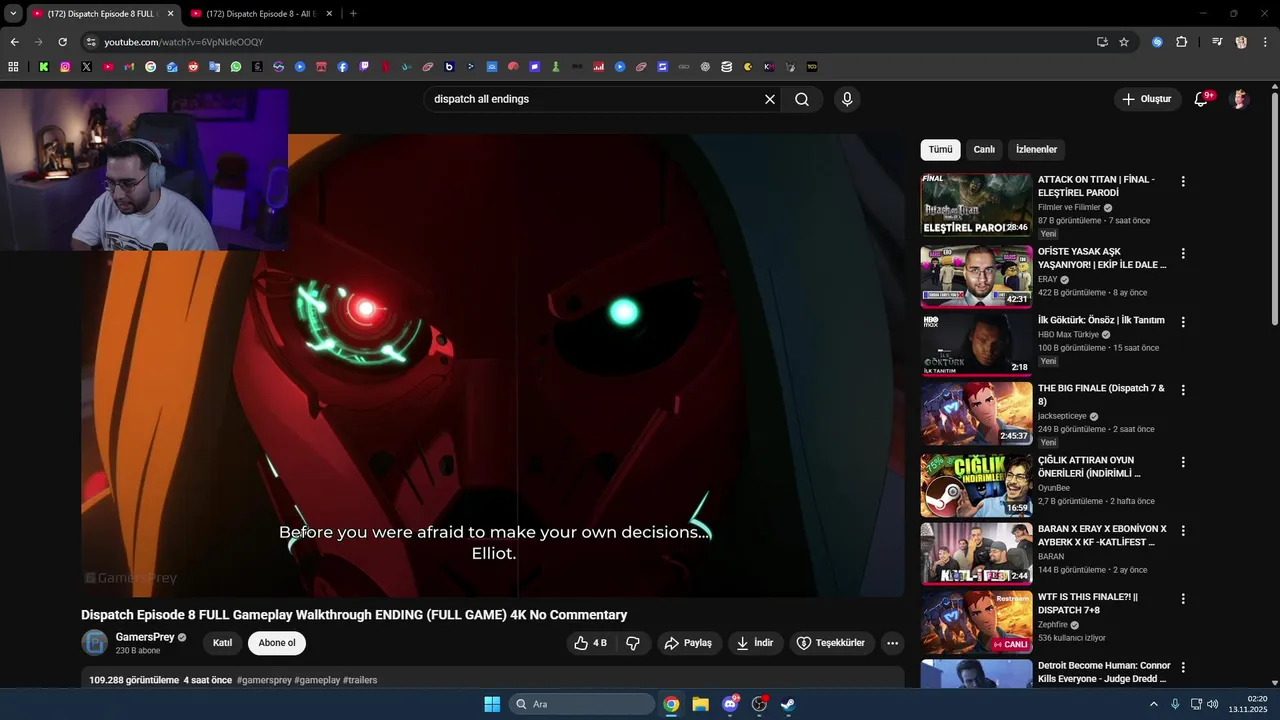Like the video with thumbs up
Image resolution: width=1280 pixels, height=720 pixels.
tap(591, 643)
